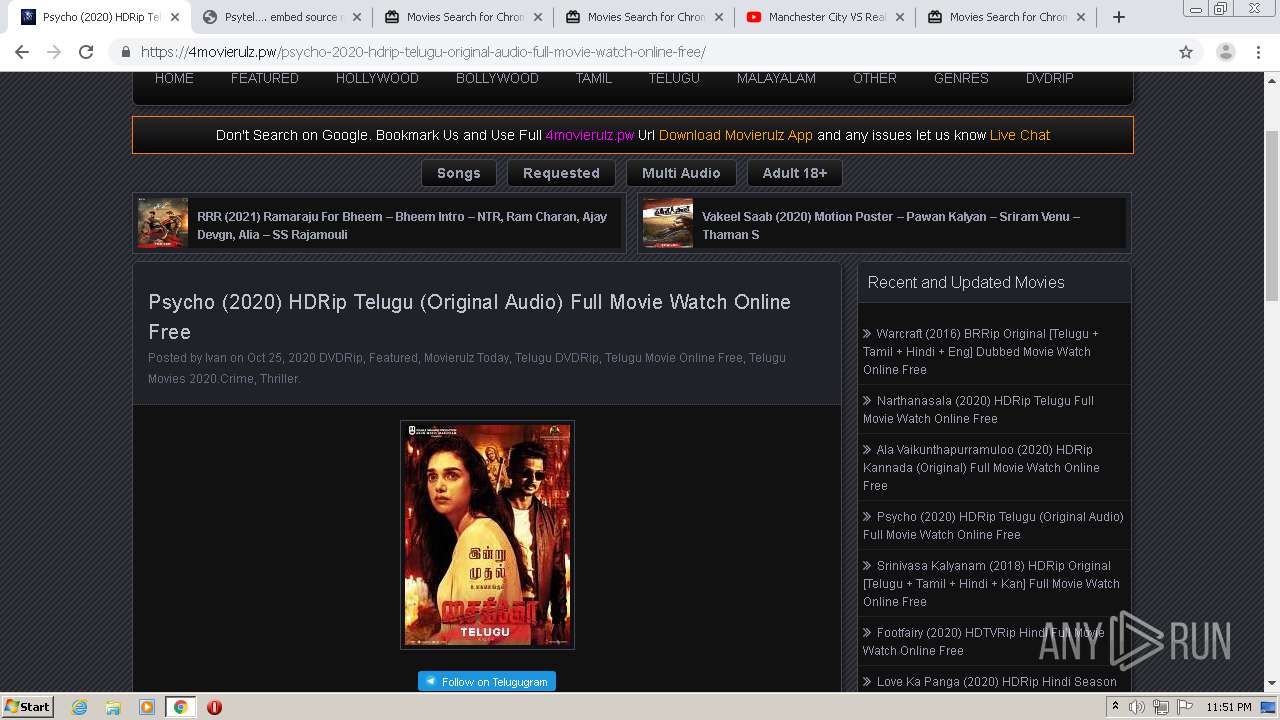
Task: Close the Manchester City VS Real tab
Action: pyautogui.click(x=899, y=17)
